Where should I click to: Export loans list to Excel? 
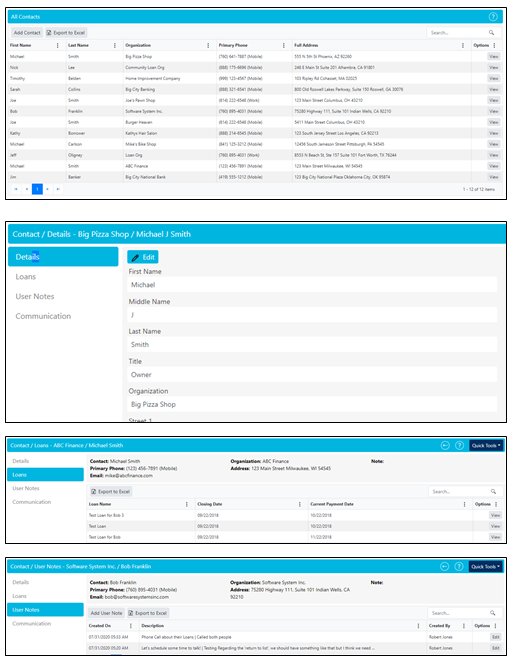pos(111,492)
